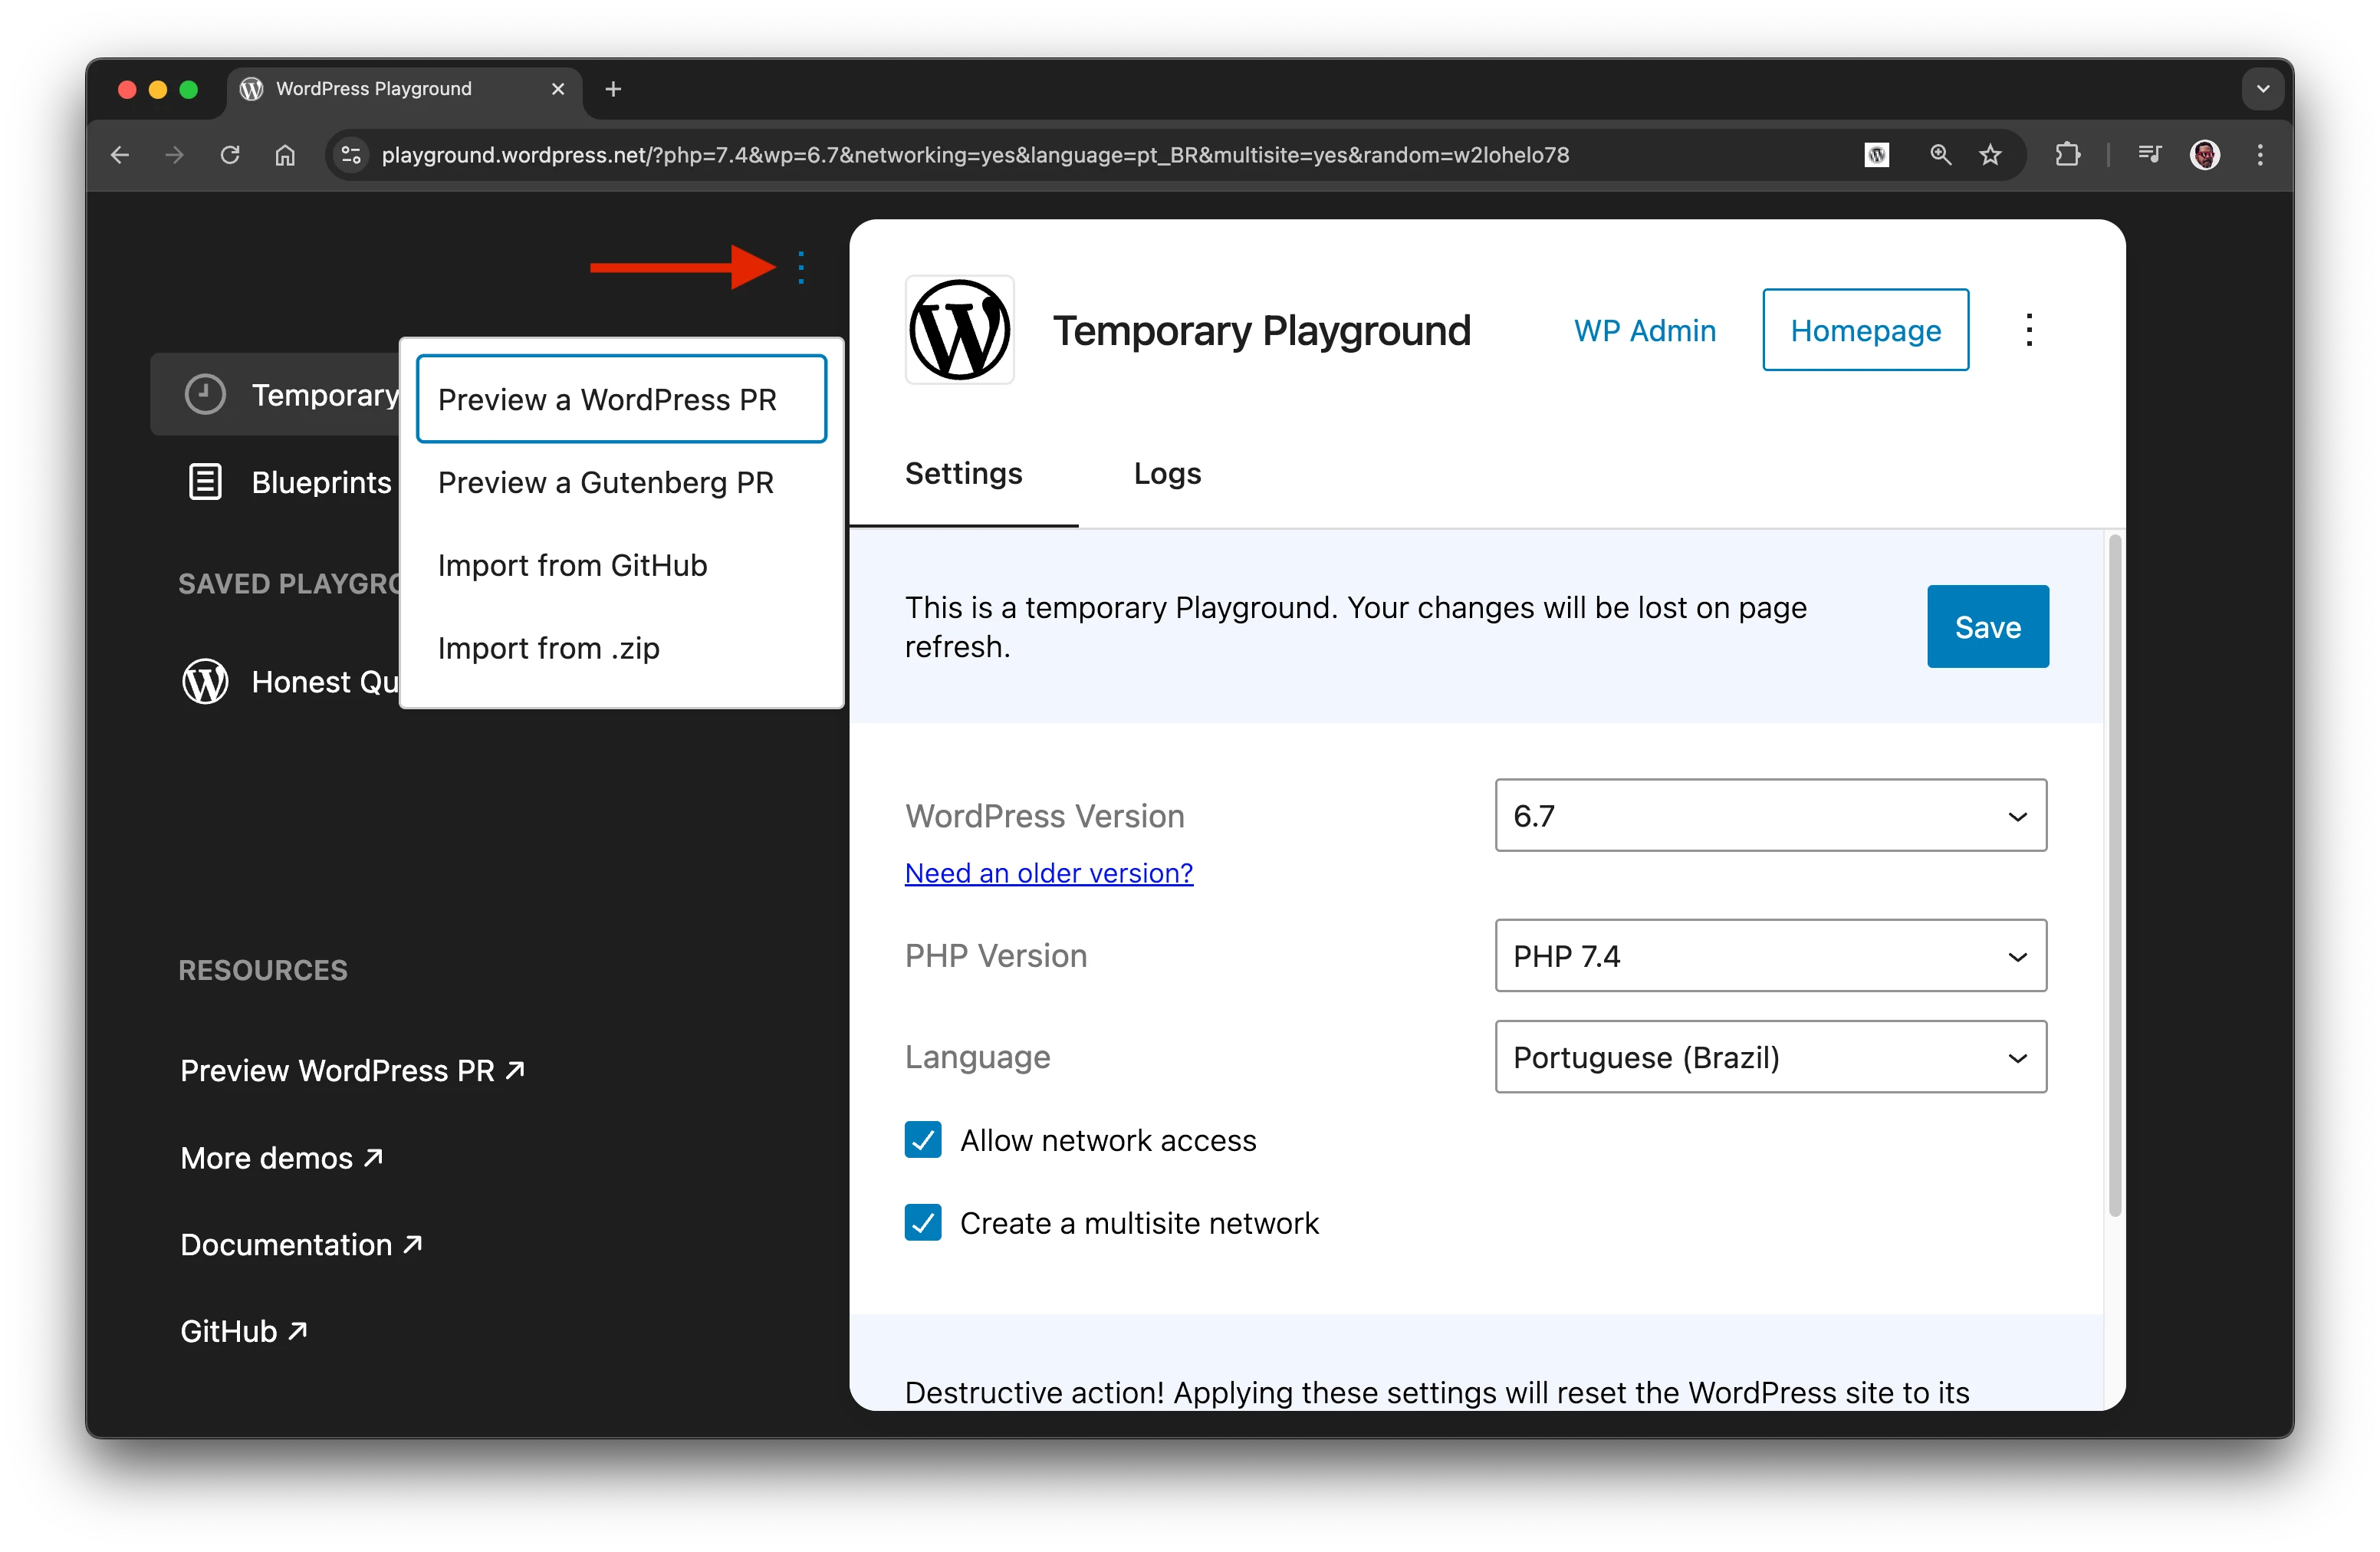Open the PHP Version dropdown

[x=1770, y=955]
